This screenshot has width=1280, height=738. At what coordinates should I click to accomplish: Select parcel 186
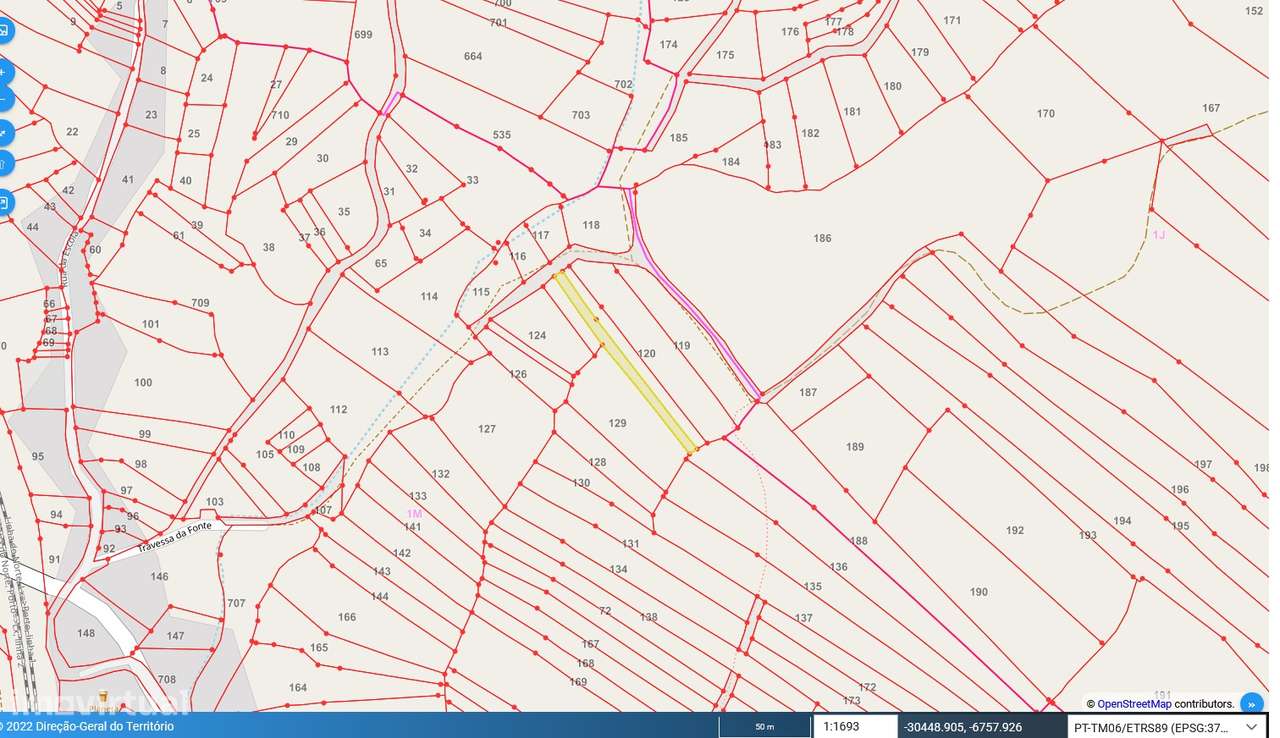822,238
